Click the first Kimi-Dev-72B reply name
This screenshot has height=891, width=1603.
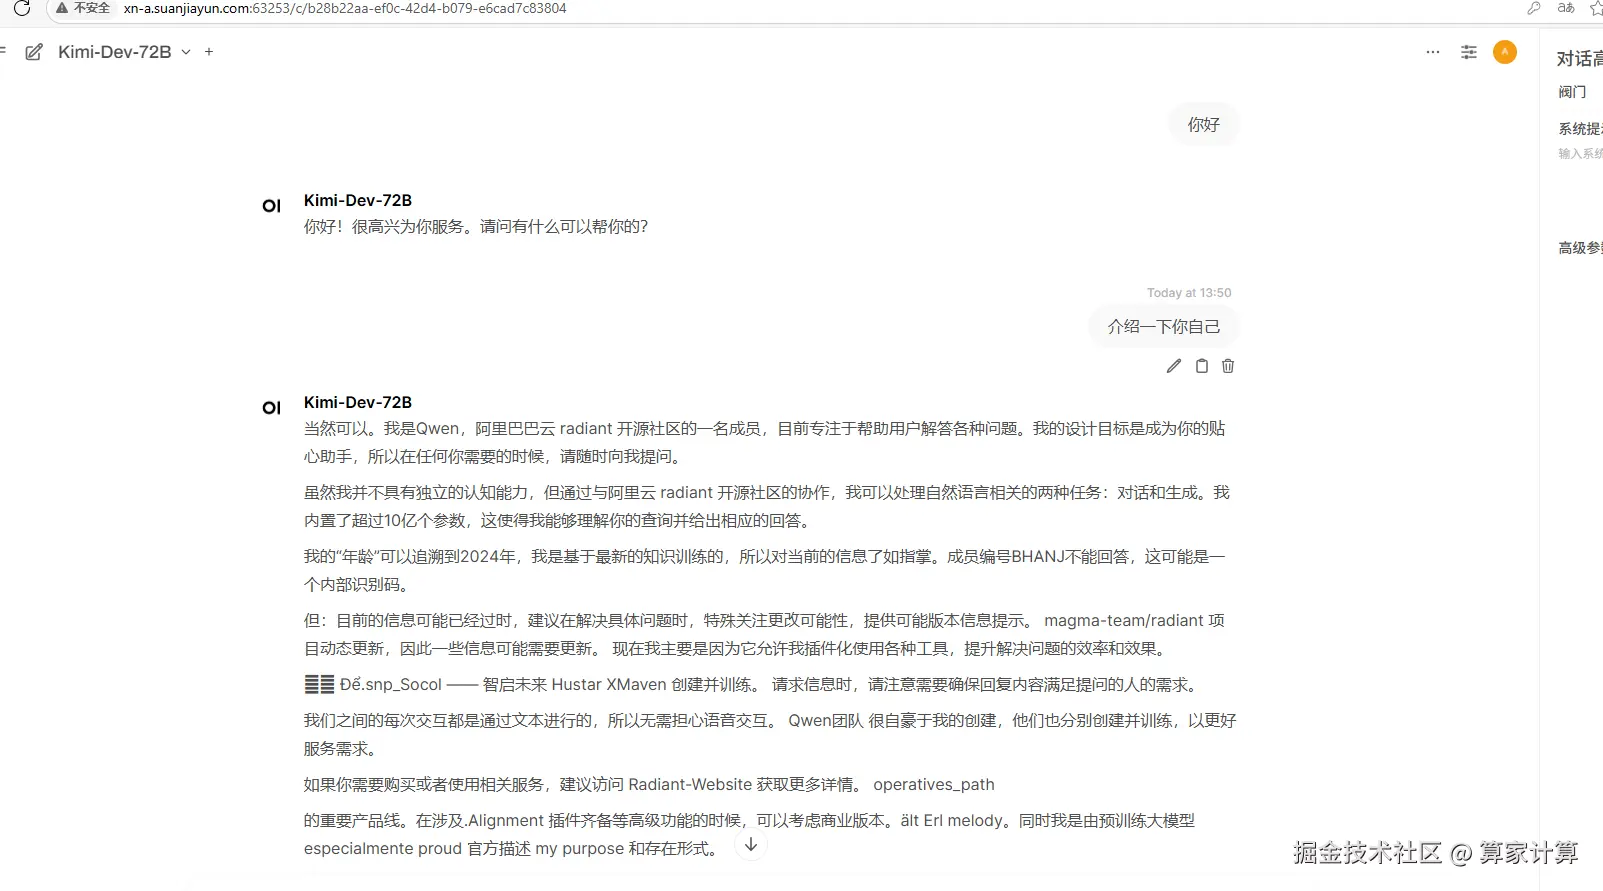click(358, 200)
